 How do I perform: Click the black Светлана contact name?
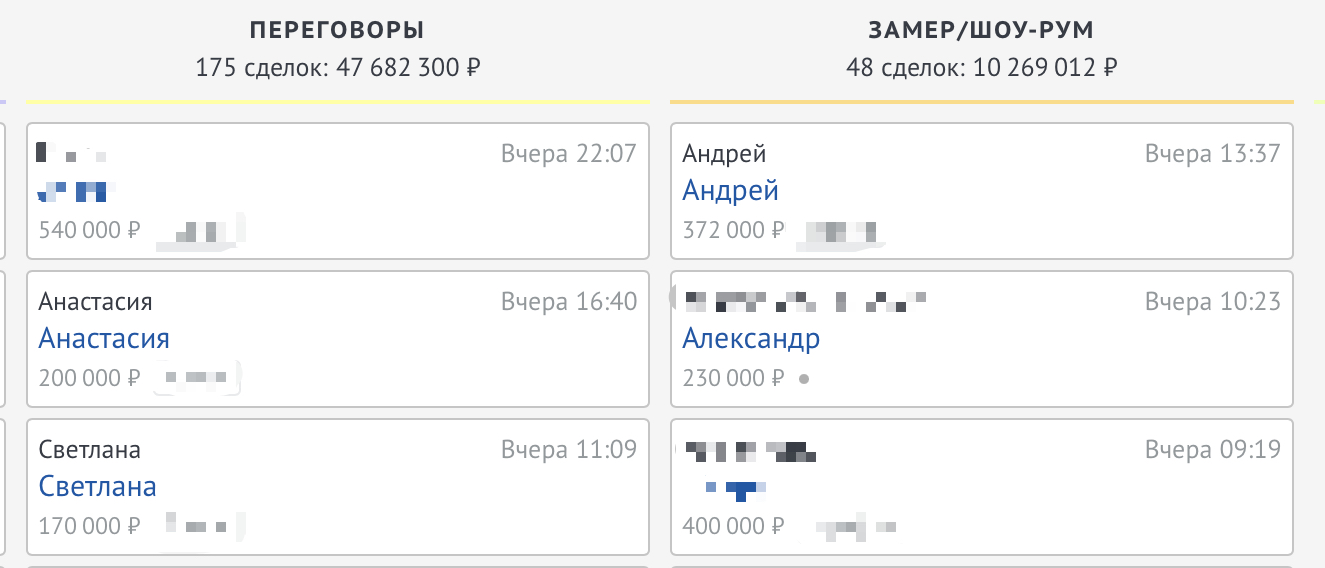89,450
